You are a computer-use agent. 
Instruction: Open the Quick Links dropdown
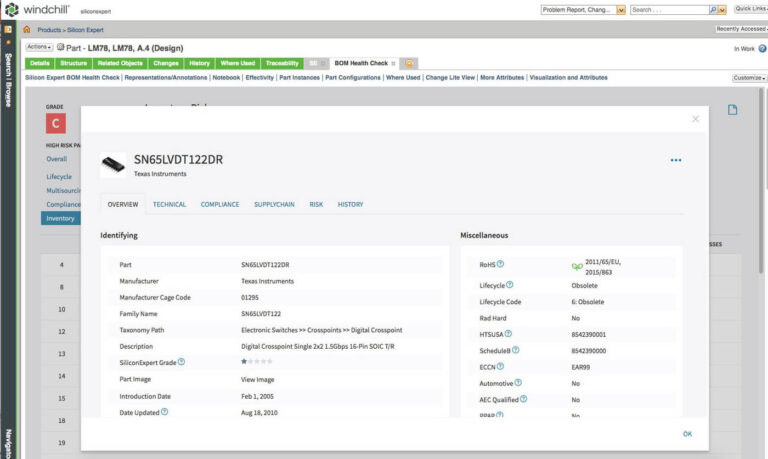[751, 9]
